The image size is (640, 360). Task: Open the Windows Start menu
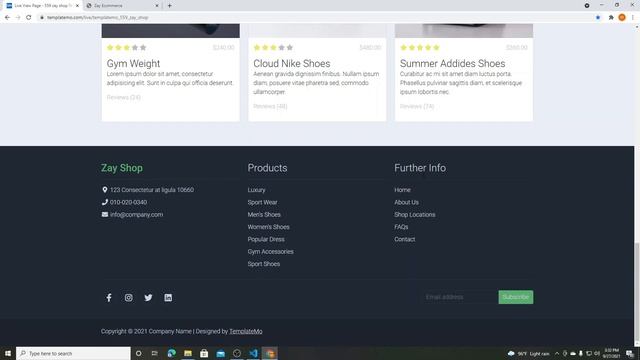click(x=8, y=353)
